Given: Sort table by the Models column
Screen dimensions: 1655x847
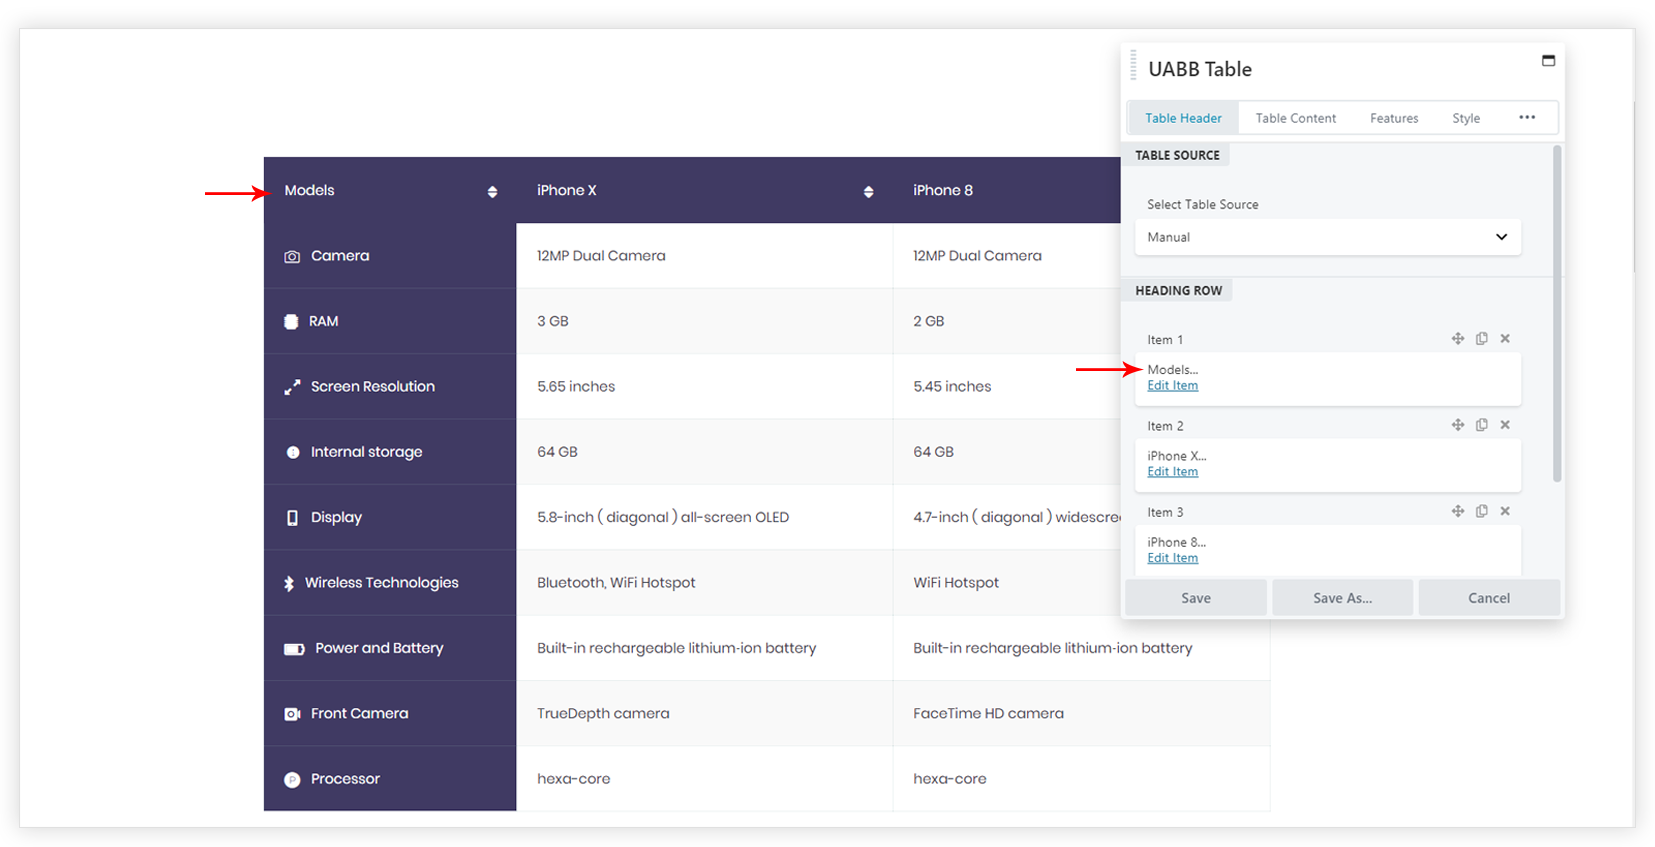Looking at the screenshot, I should (492, 192).
